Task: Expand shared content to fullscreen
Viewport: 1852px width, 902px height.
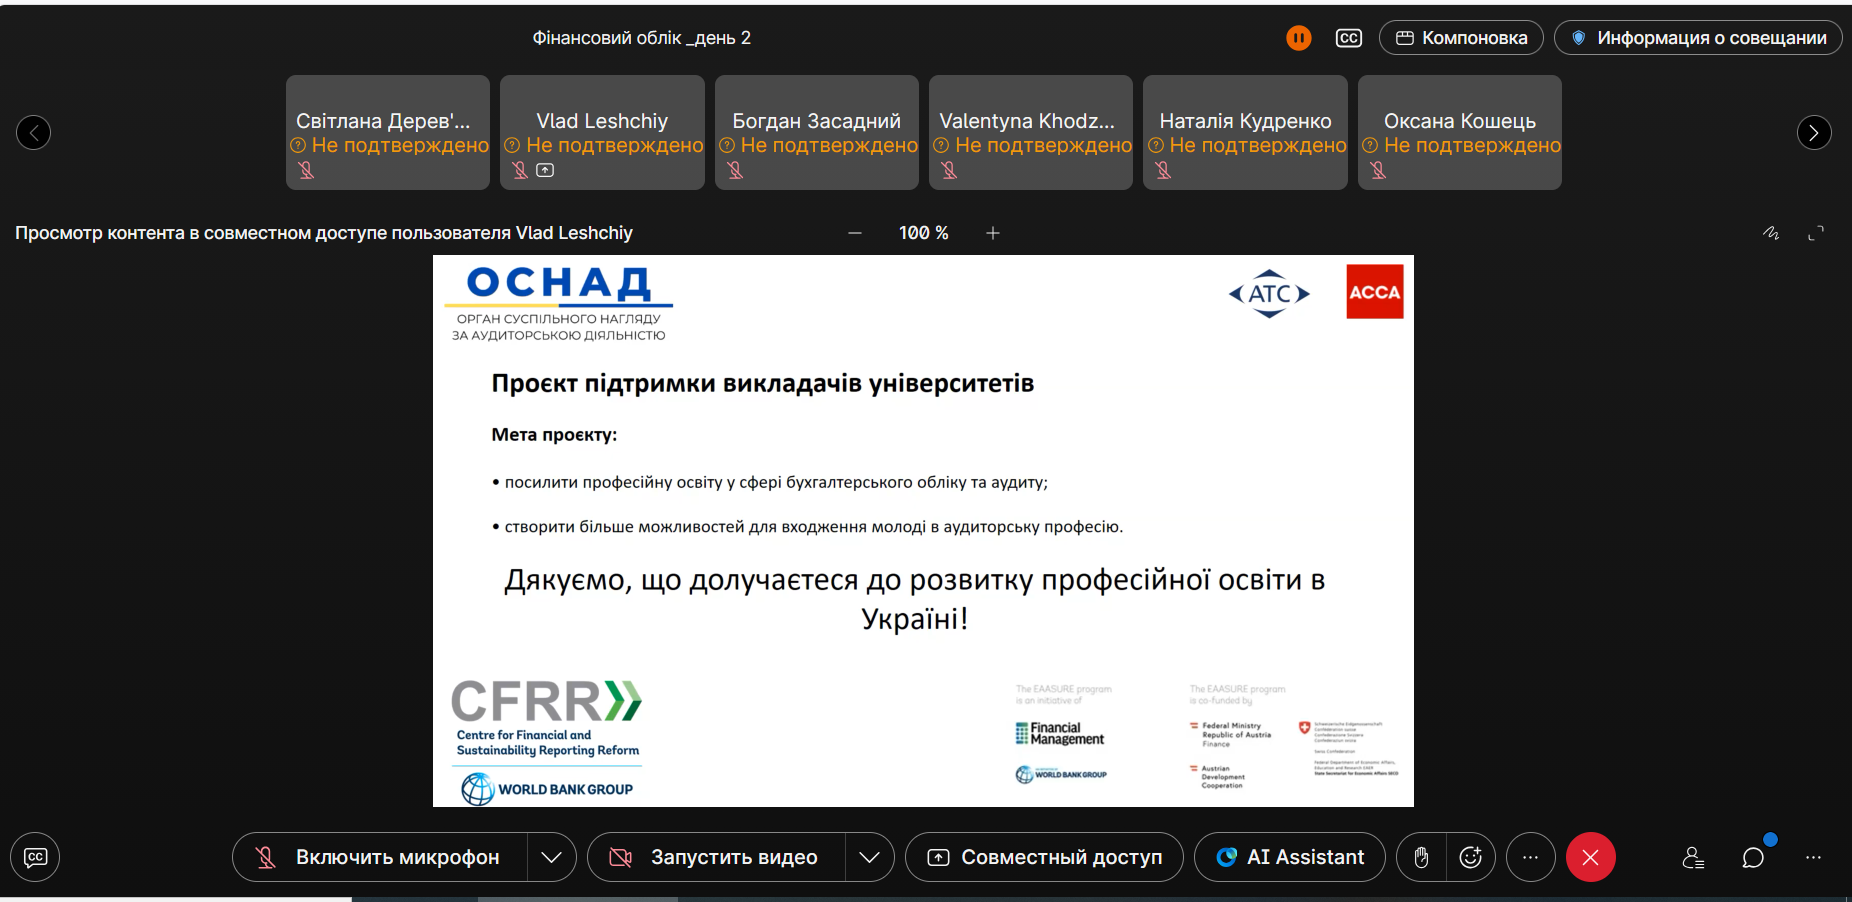Action: pyautogui.click(x=1816, y=233)
